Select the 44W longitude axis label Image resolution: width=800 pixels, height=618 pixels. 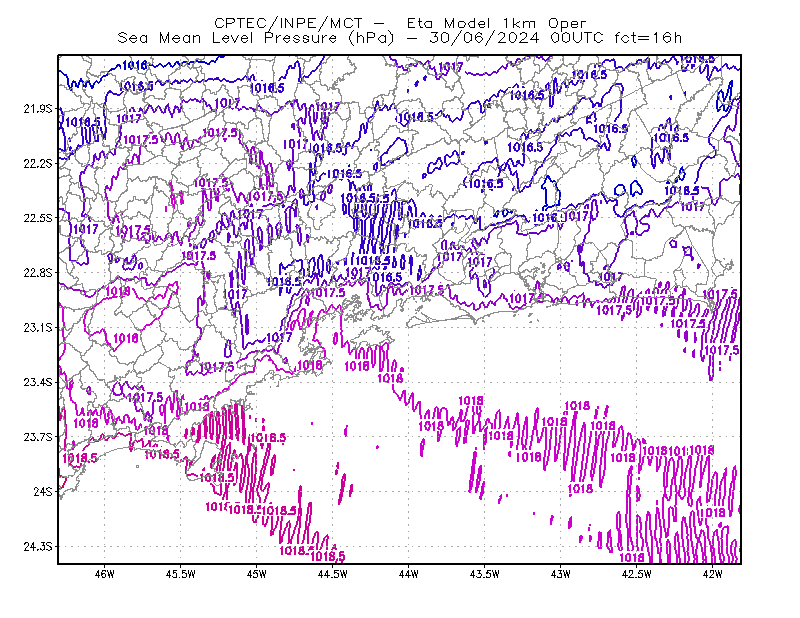tap(409, 574)
